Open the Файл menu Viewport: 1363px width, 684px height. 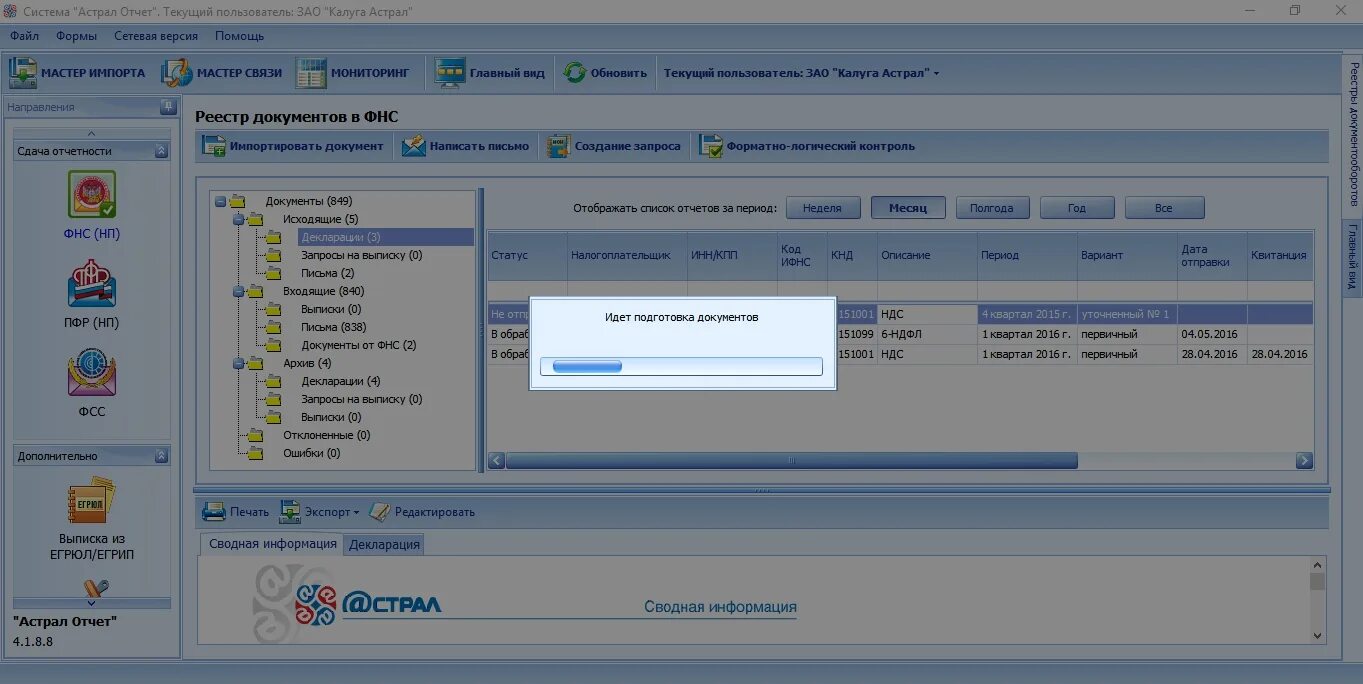click(x=24, y=36)
